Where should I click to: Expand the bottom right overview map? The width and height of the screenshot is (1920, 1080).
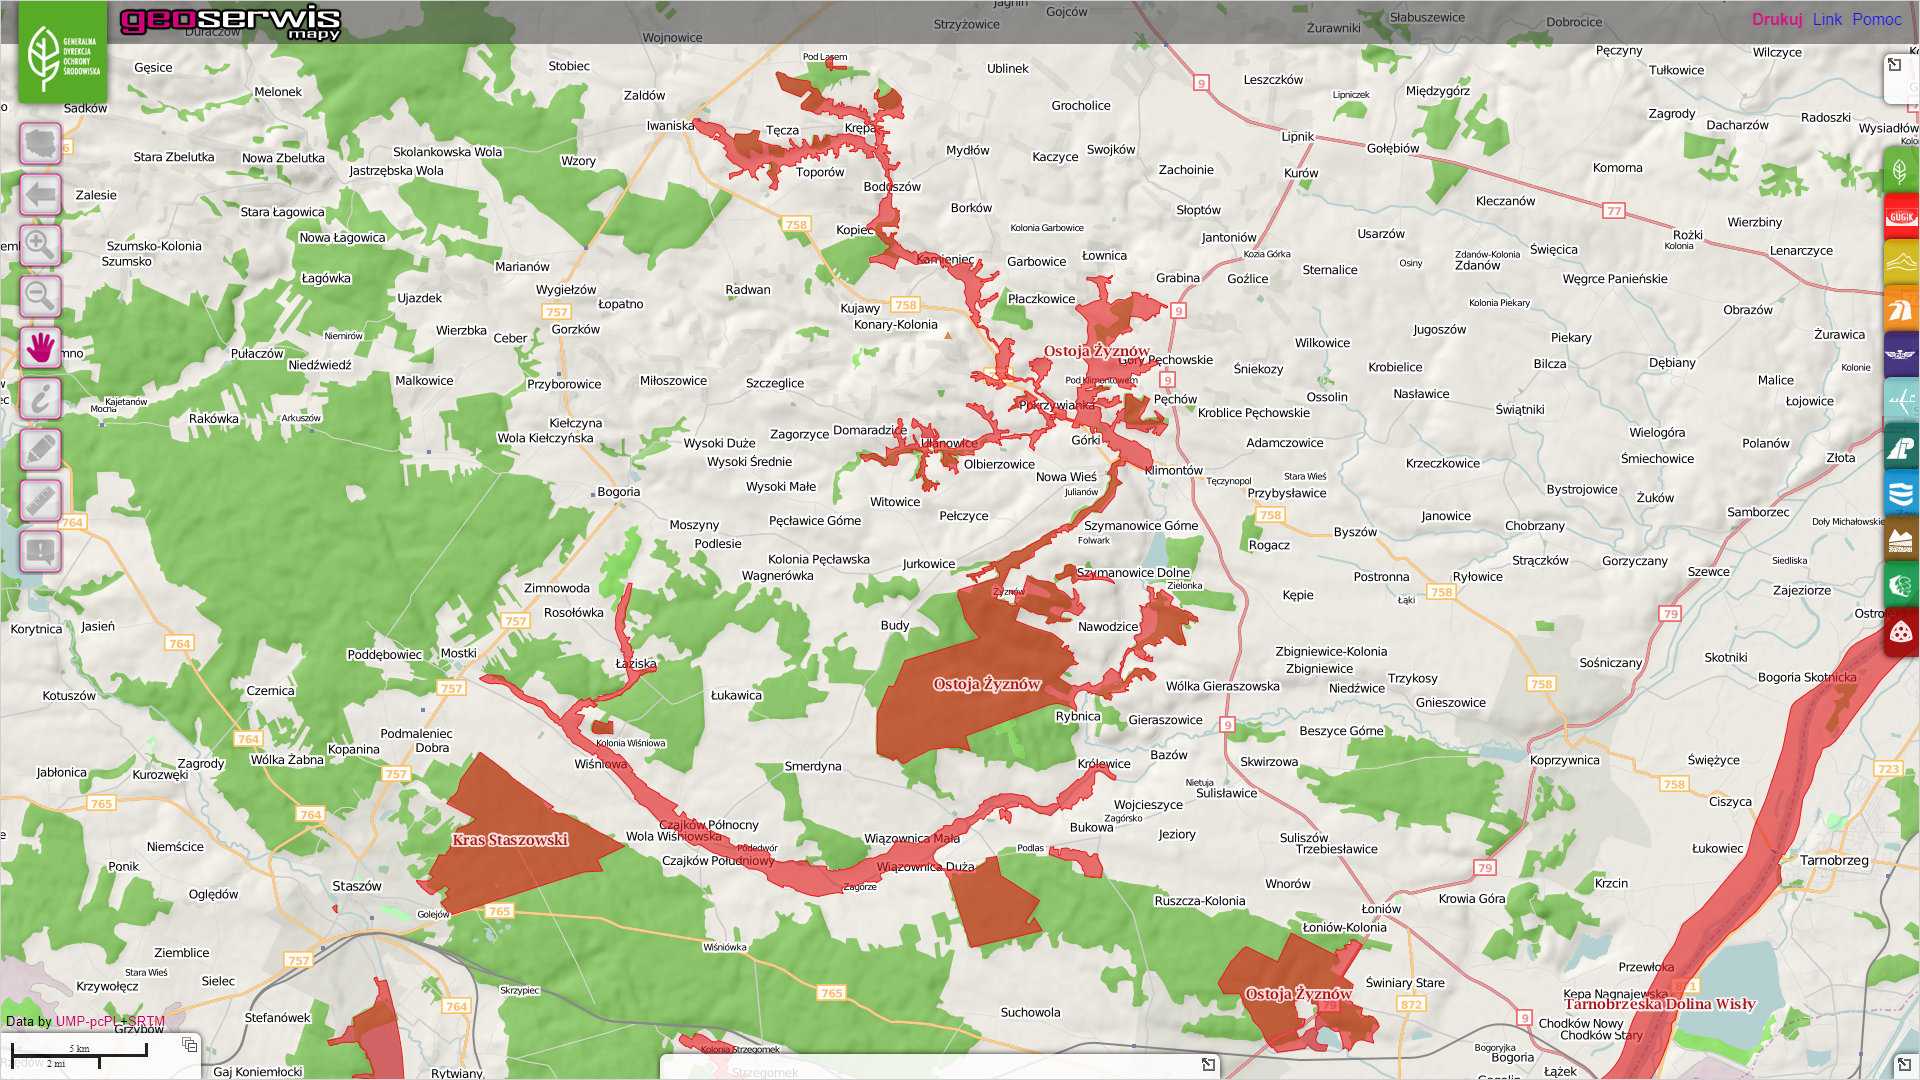coord(1904,1064)
